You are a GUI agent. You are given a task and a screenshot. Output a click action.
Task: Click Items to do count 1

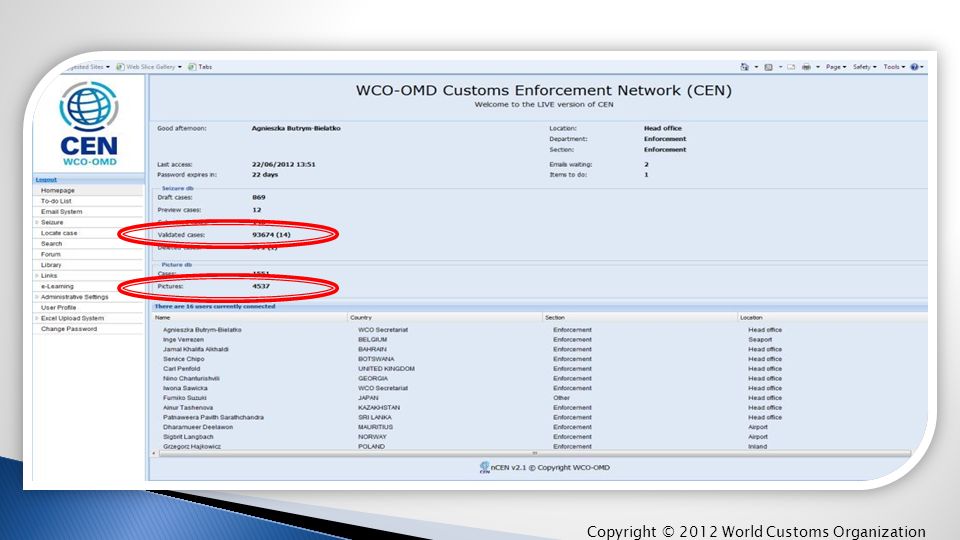[x=646, y=175]
